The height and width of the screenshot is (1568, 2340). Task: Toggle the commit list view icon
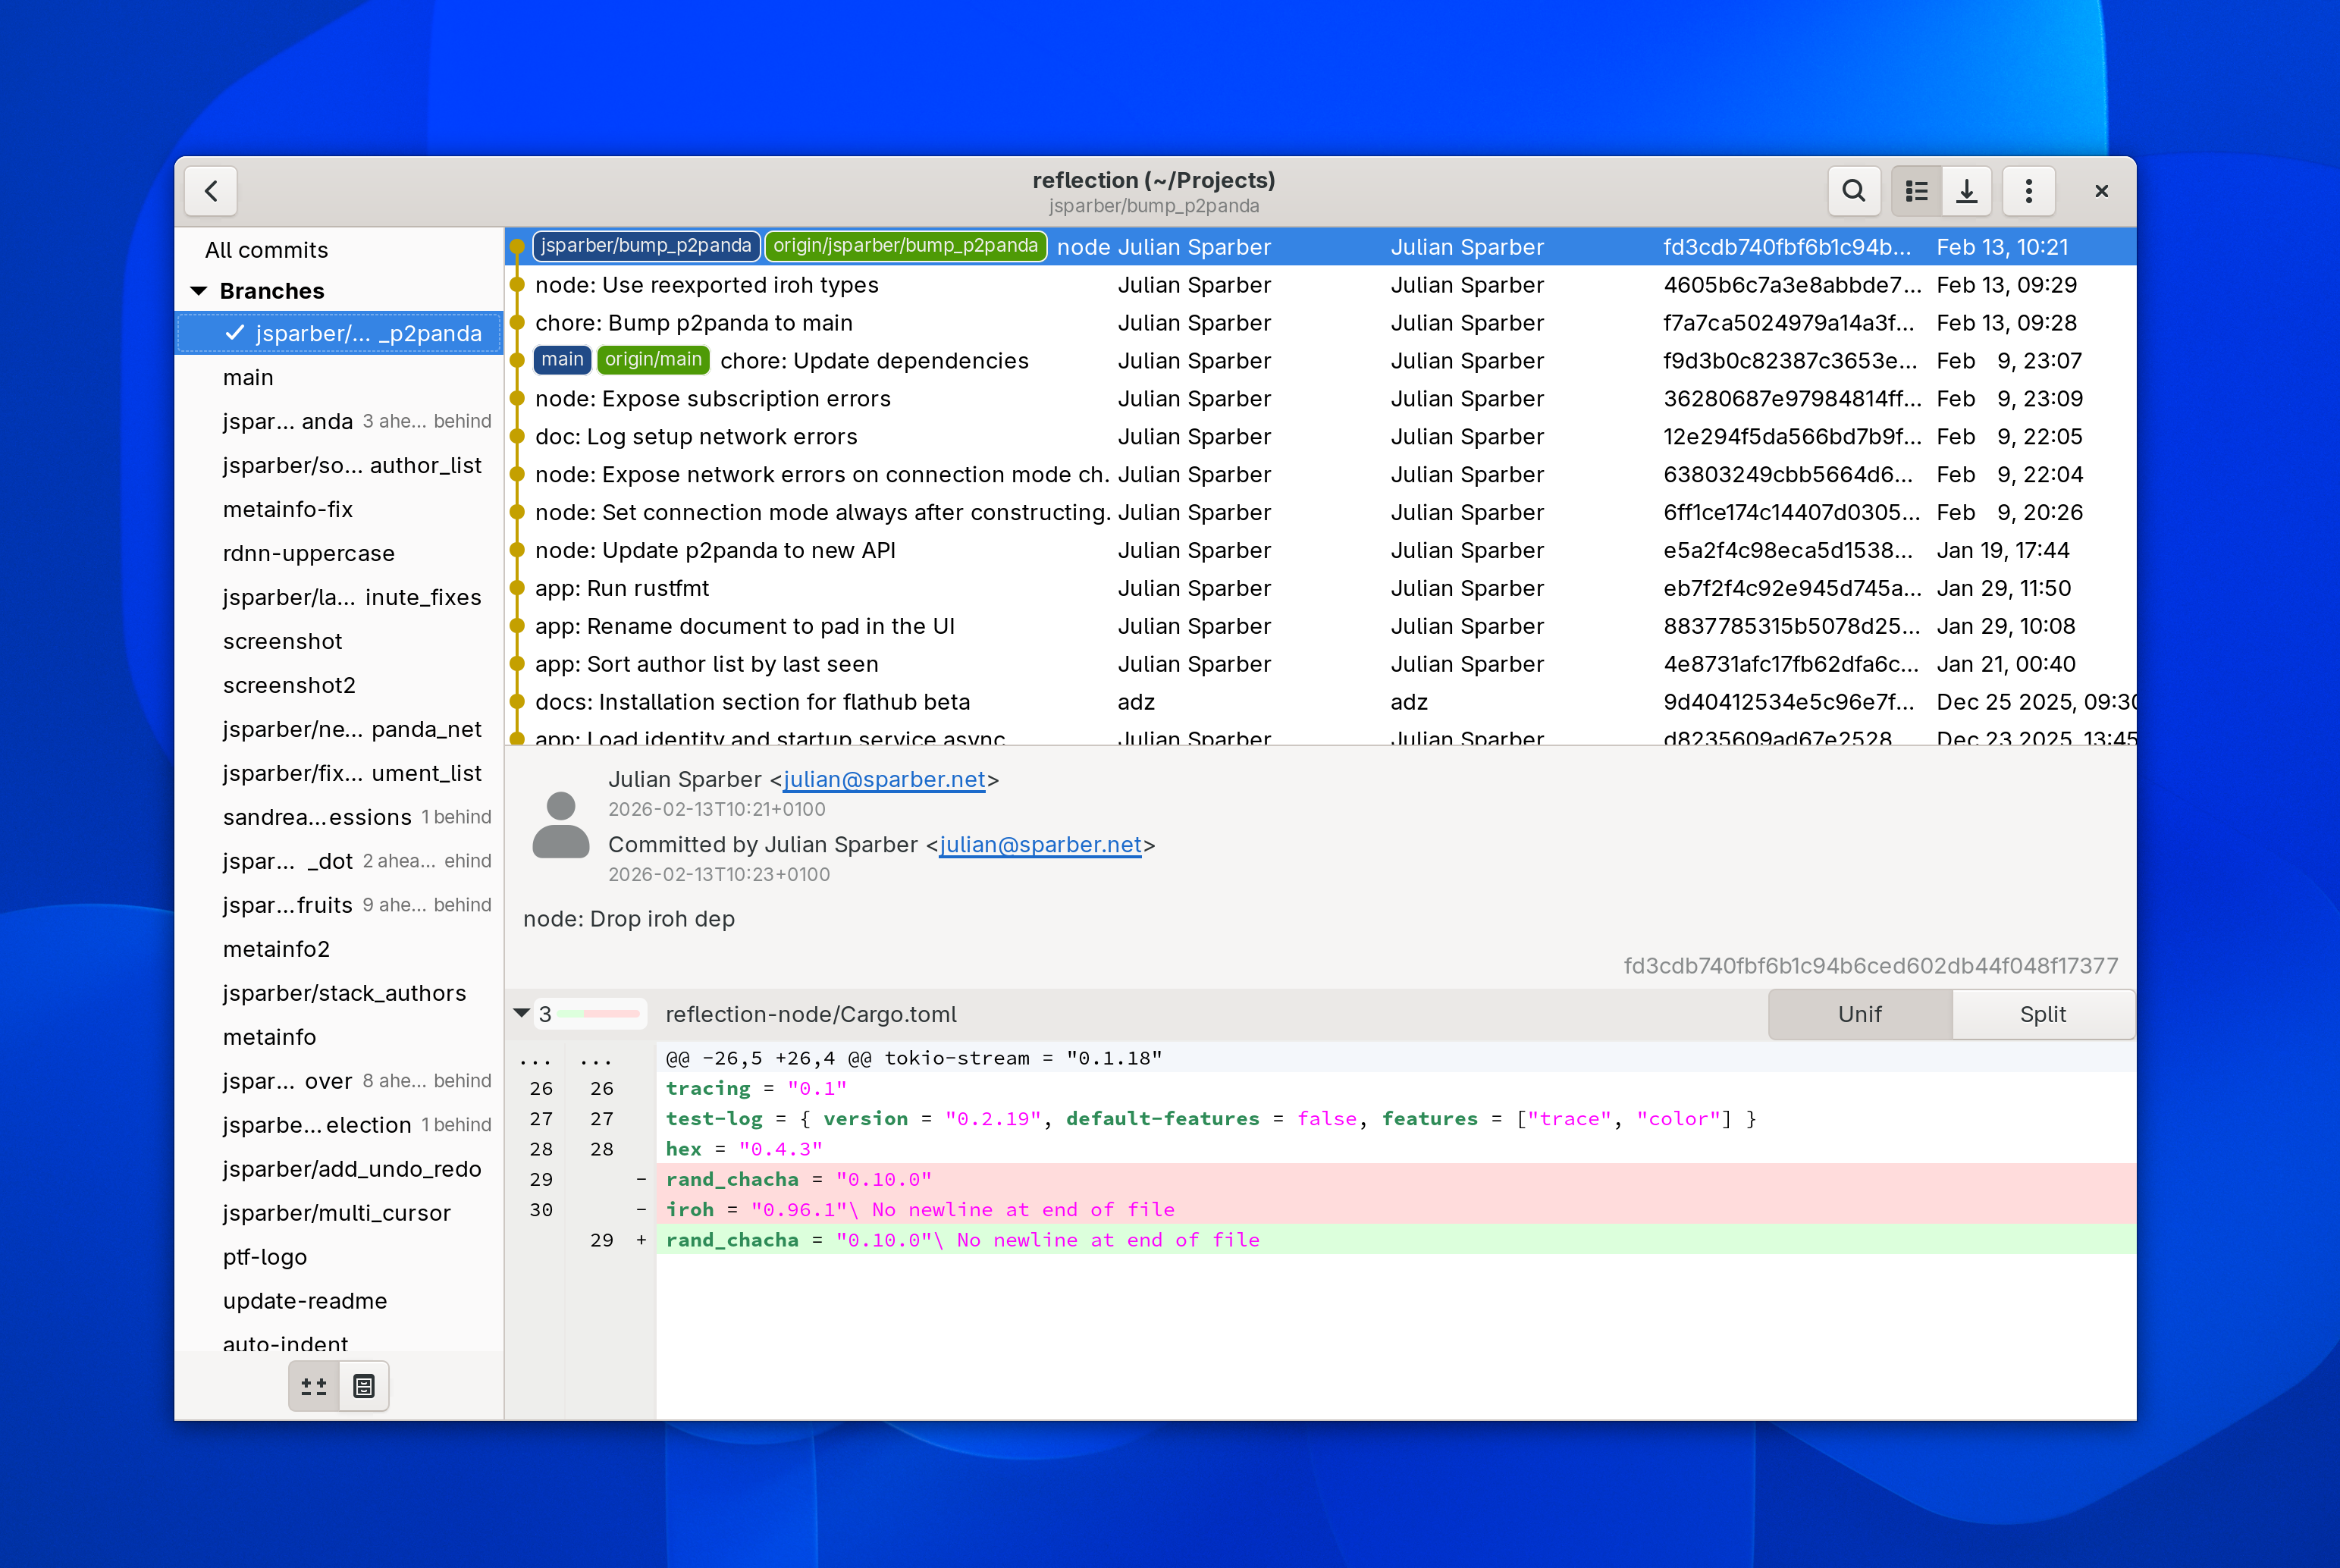[1916, 191]
